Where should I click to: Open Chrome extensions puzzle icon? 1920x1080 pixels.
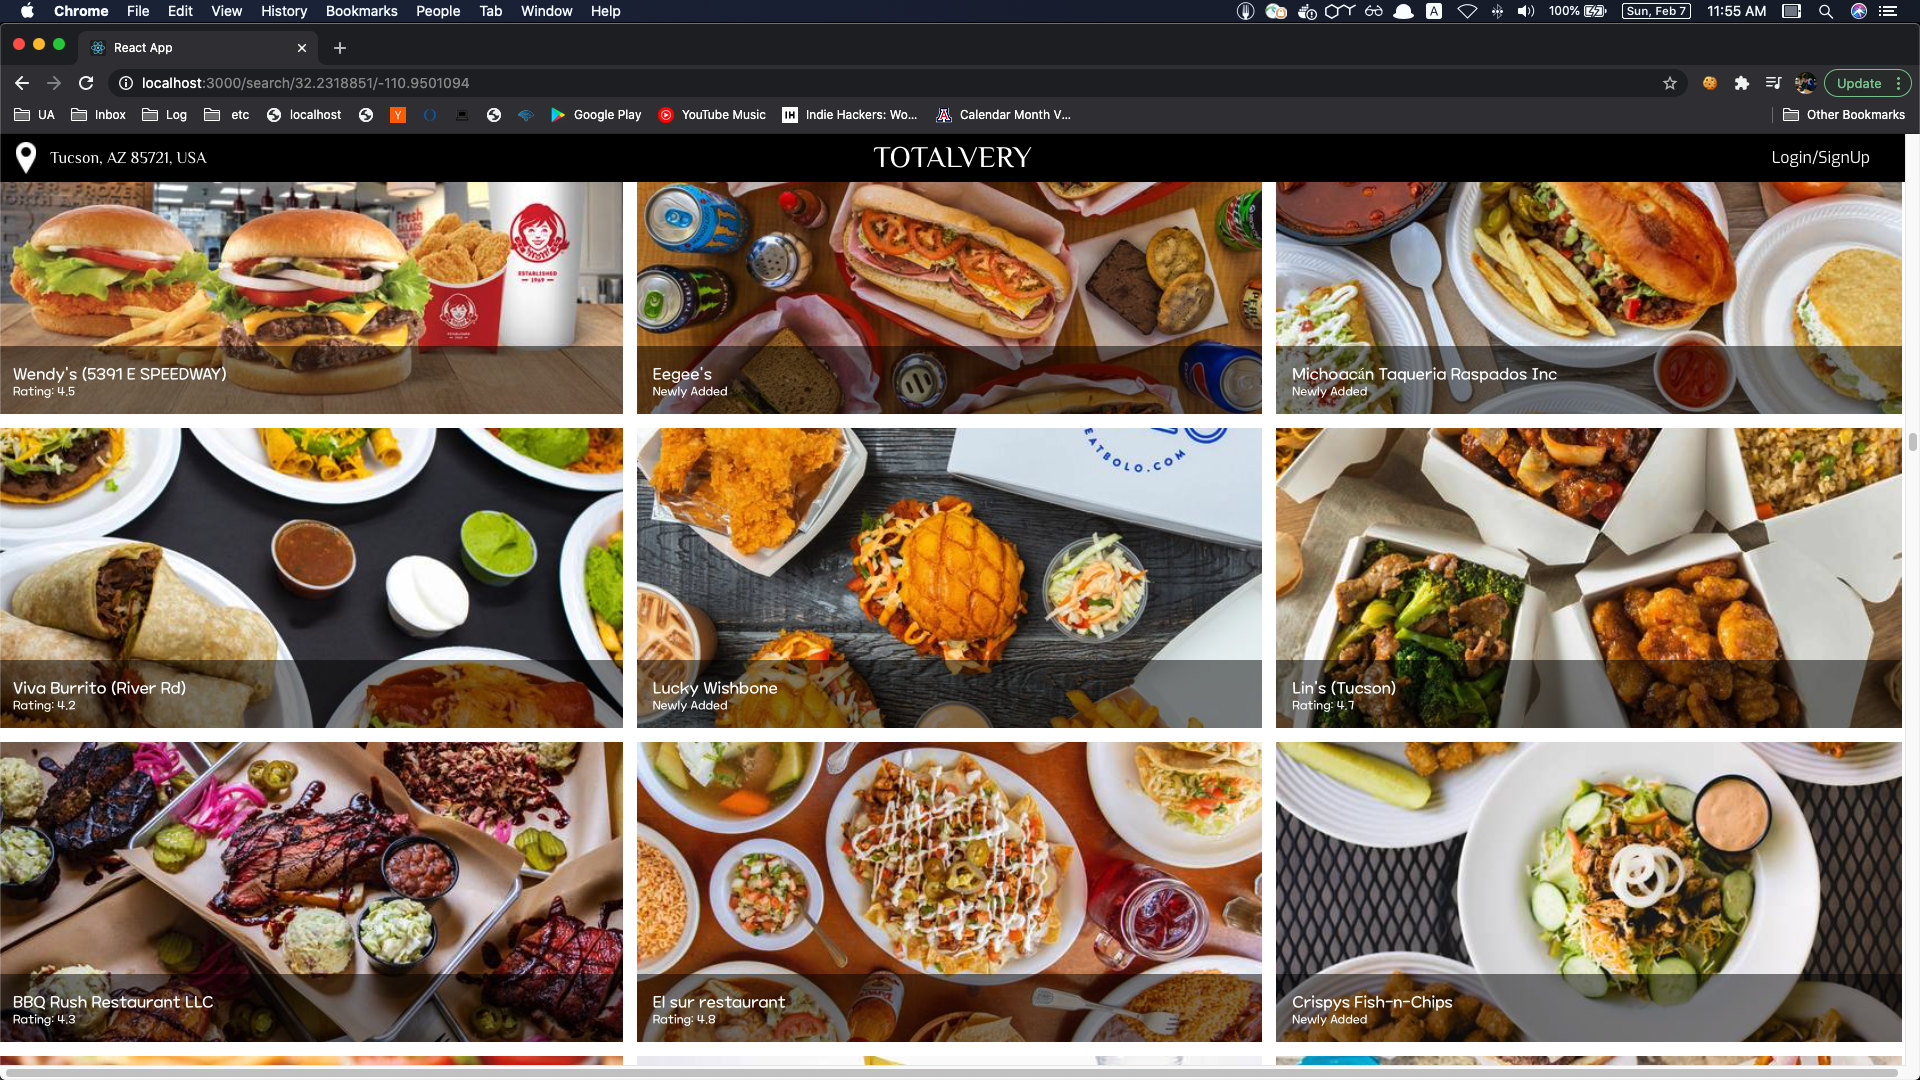1741,83
